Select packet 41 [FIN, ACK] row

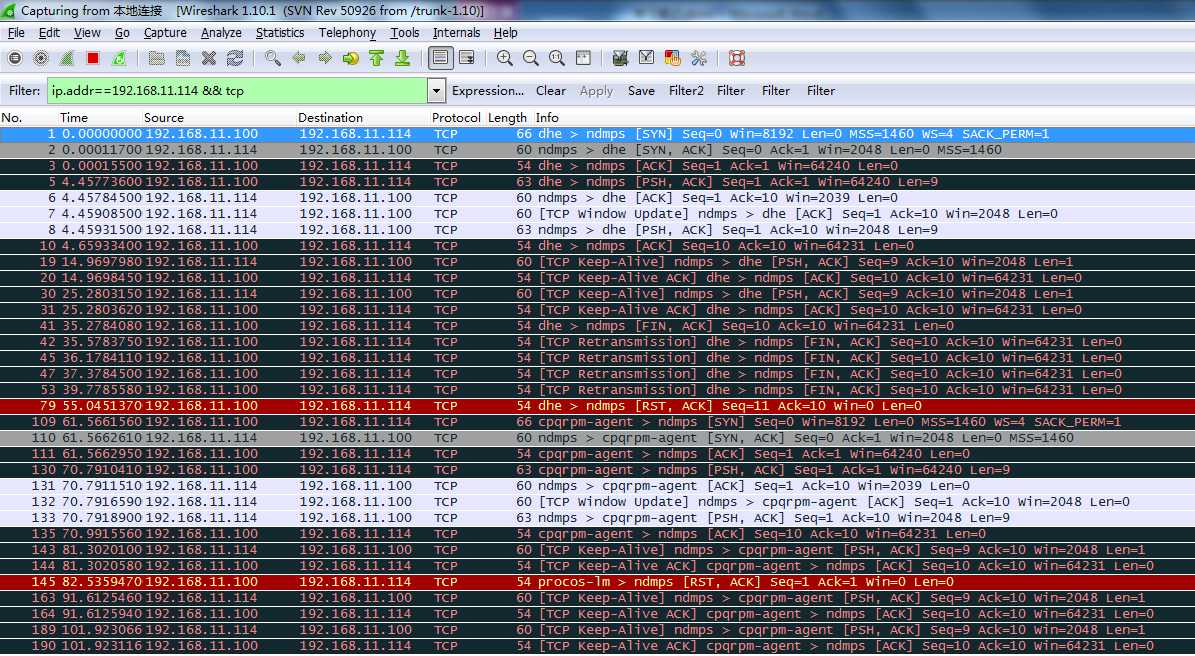(x=598, y=326)
